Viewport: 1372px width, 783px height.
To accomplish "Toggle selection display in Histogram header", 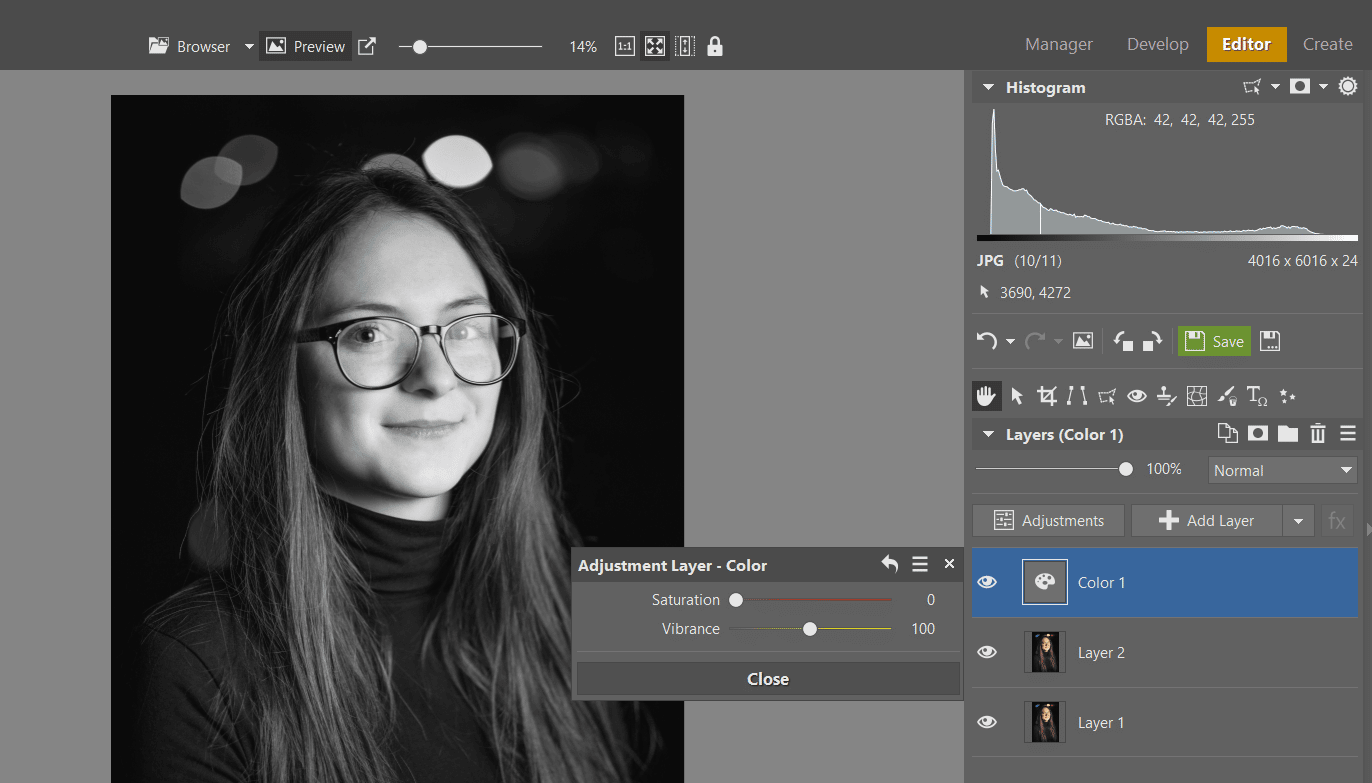I will click(x=1251, y=87).
